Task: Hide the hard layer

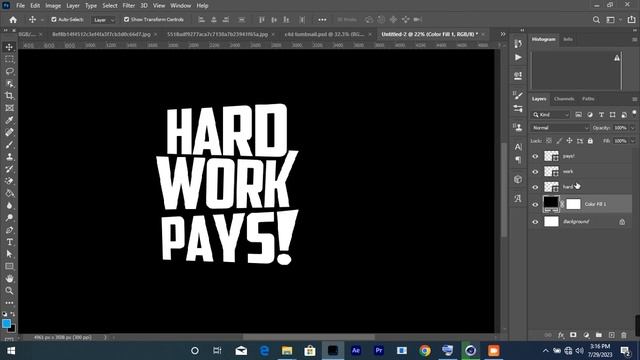Action: tap(535, 187)
